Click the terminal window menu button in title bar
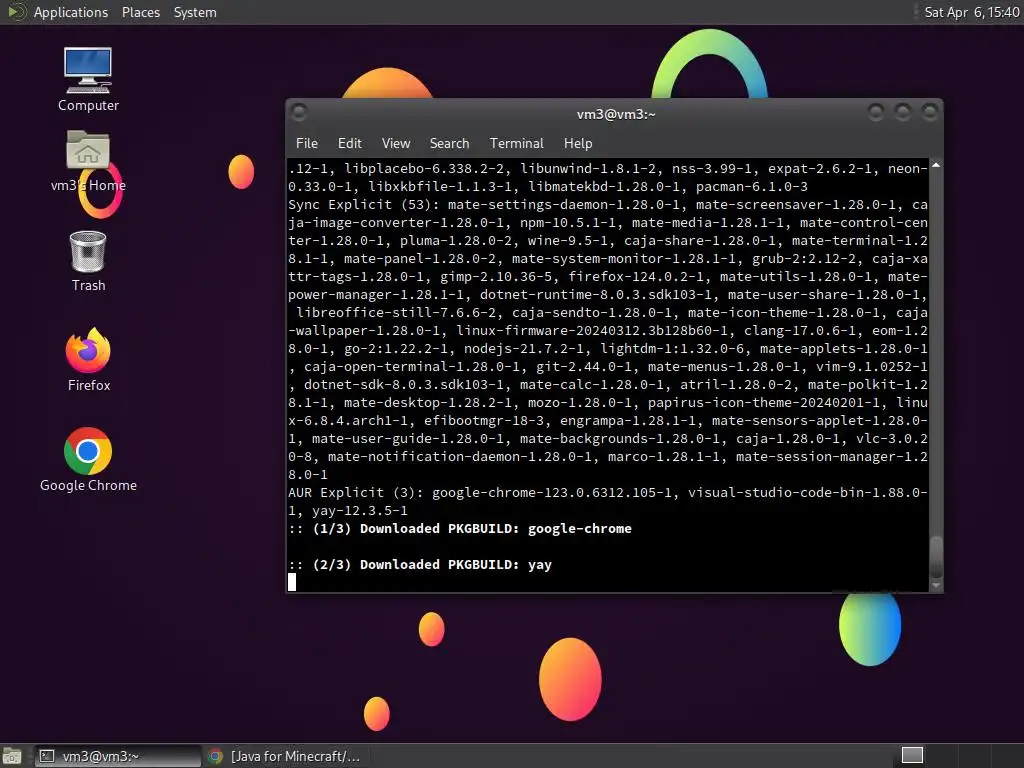Screen dimensions: 1024x768 tap(299, 112)
